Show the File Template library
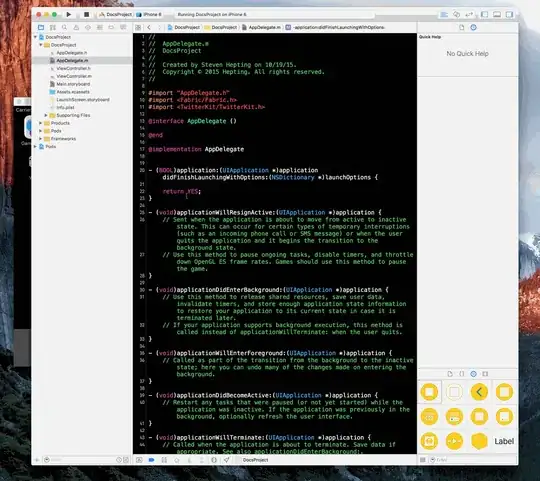This screenshot has width=540, height=481. [x=450, y=374]
